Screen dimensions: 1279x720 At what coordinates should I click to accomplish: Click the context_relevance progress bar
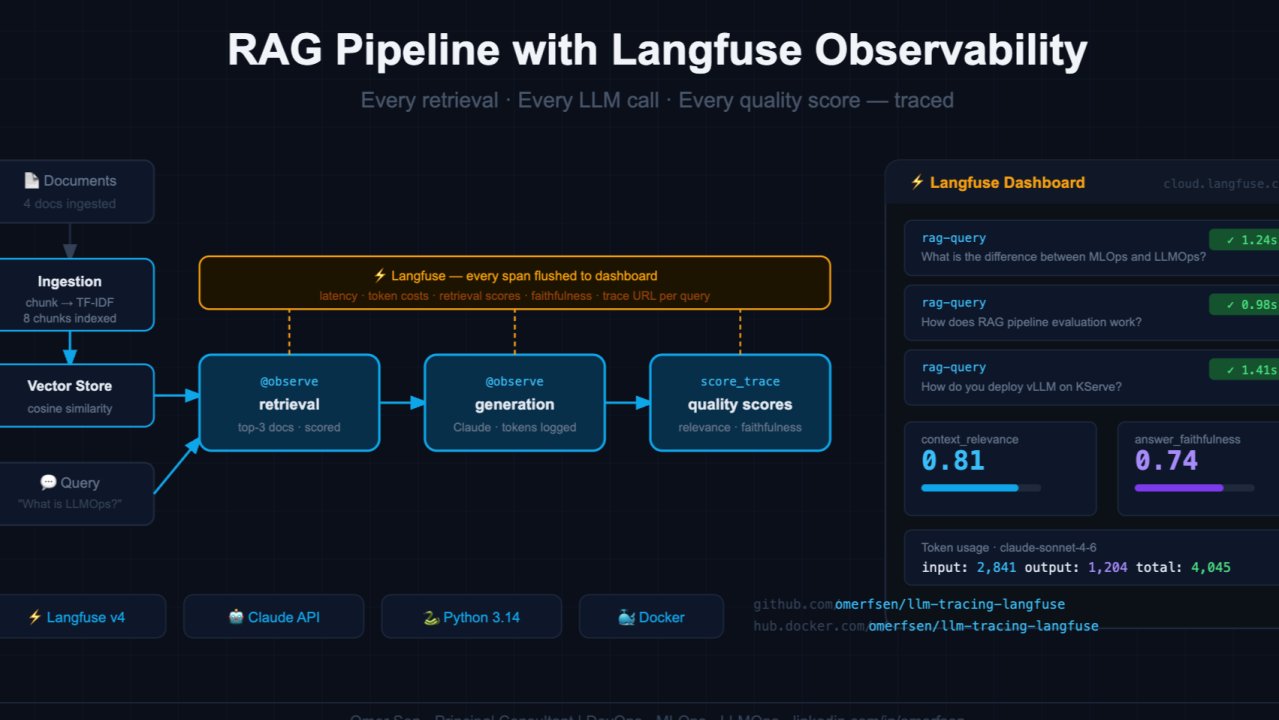point(981,488)
